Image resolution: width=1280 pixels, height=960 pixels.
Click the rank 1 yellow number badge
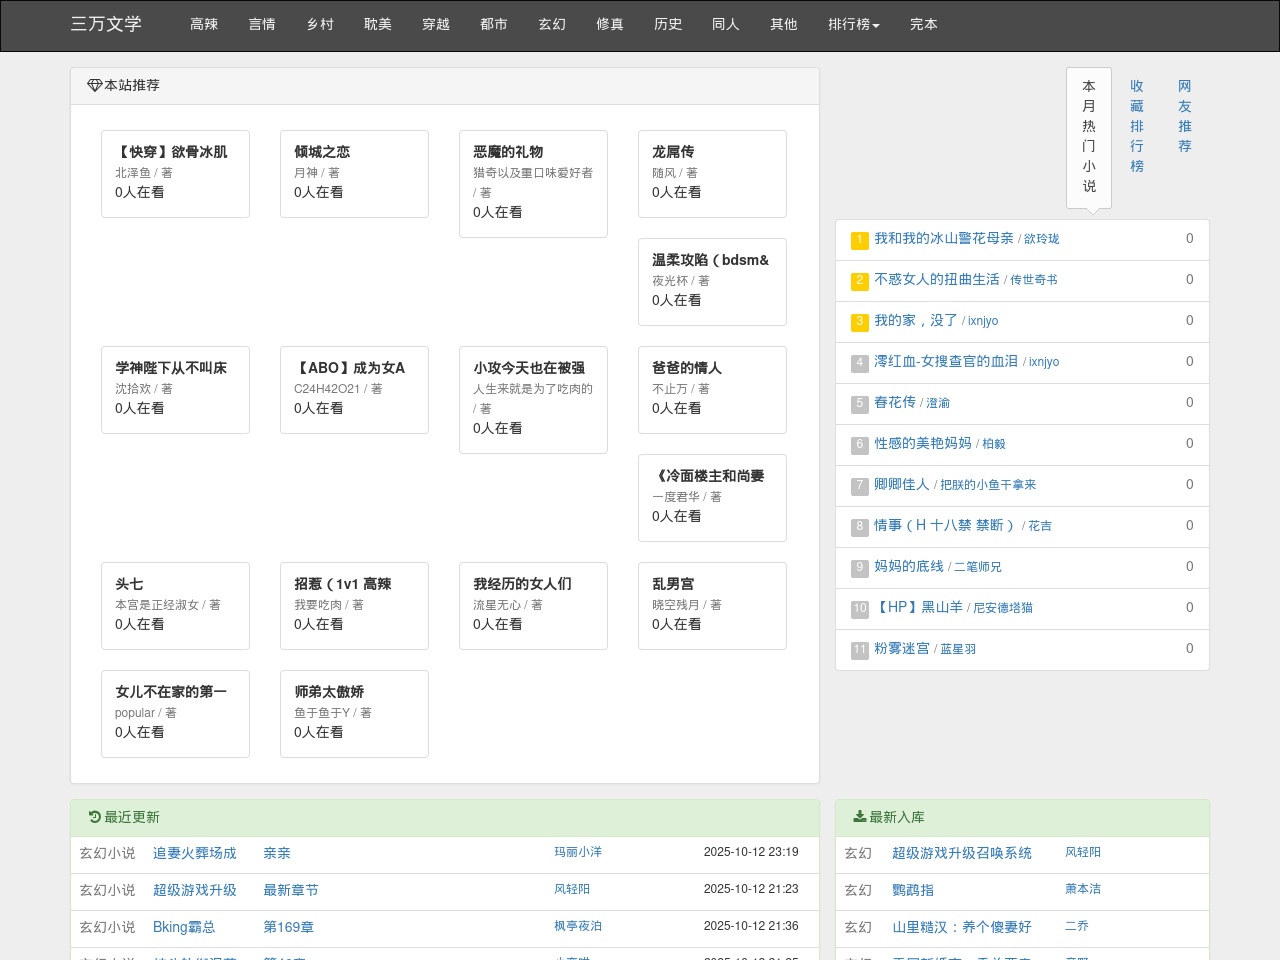point(859,240)
